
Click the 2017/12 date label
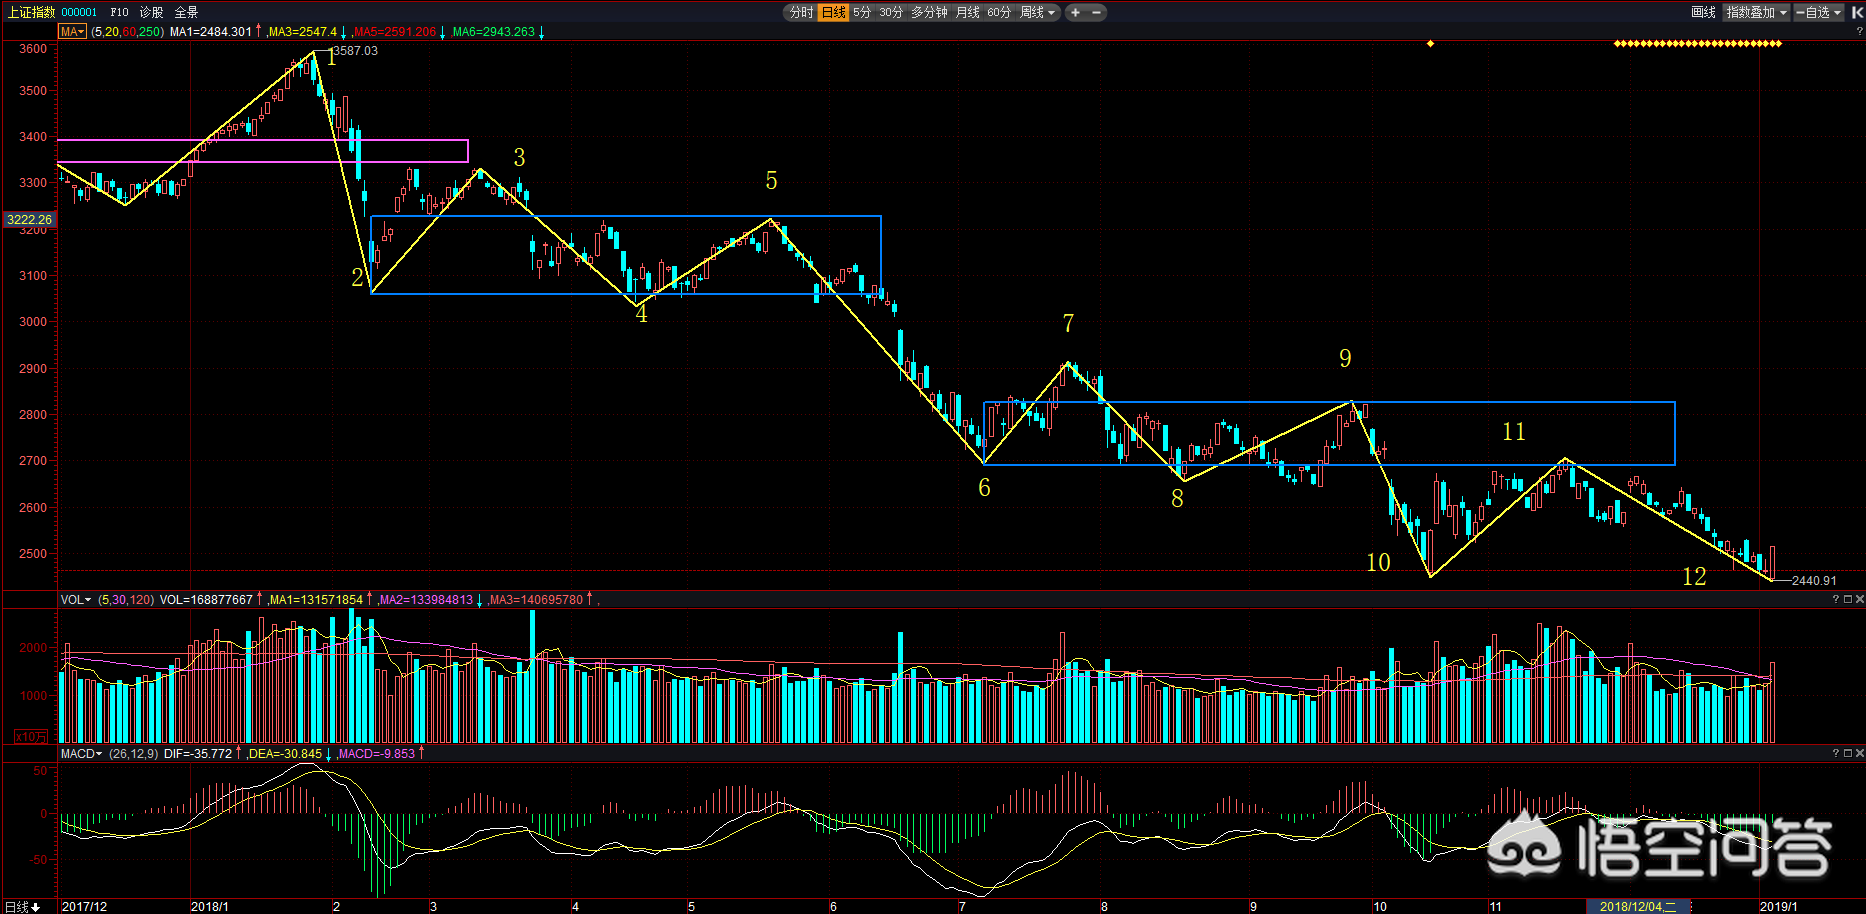tap(84, 907)
